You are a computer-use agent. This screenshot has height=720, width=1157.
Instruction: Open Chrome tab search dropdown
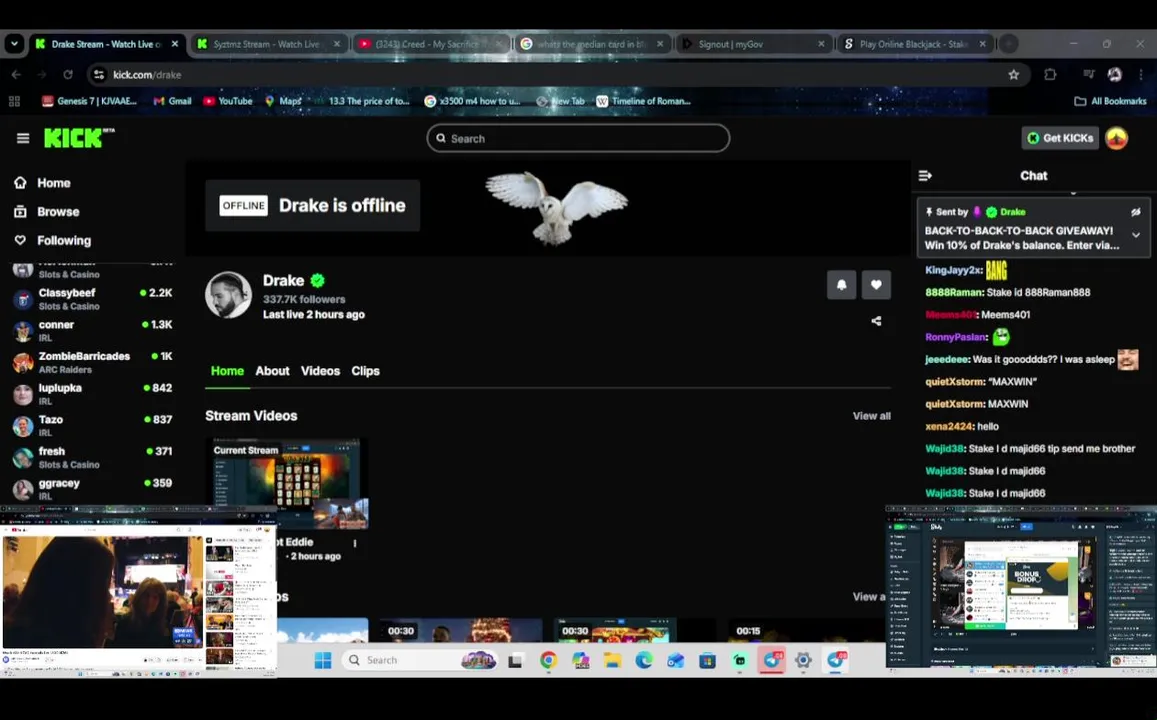(14, 44)
